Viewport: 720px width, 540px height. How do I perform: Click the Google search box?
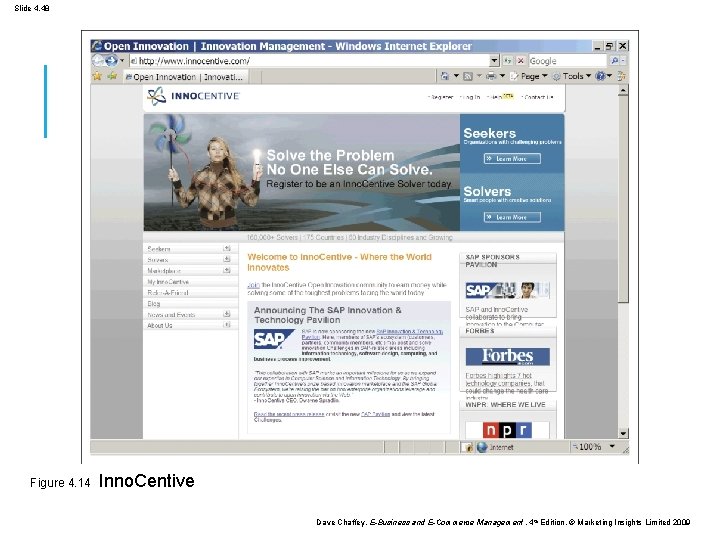click(x=567, y=61)
